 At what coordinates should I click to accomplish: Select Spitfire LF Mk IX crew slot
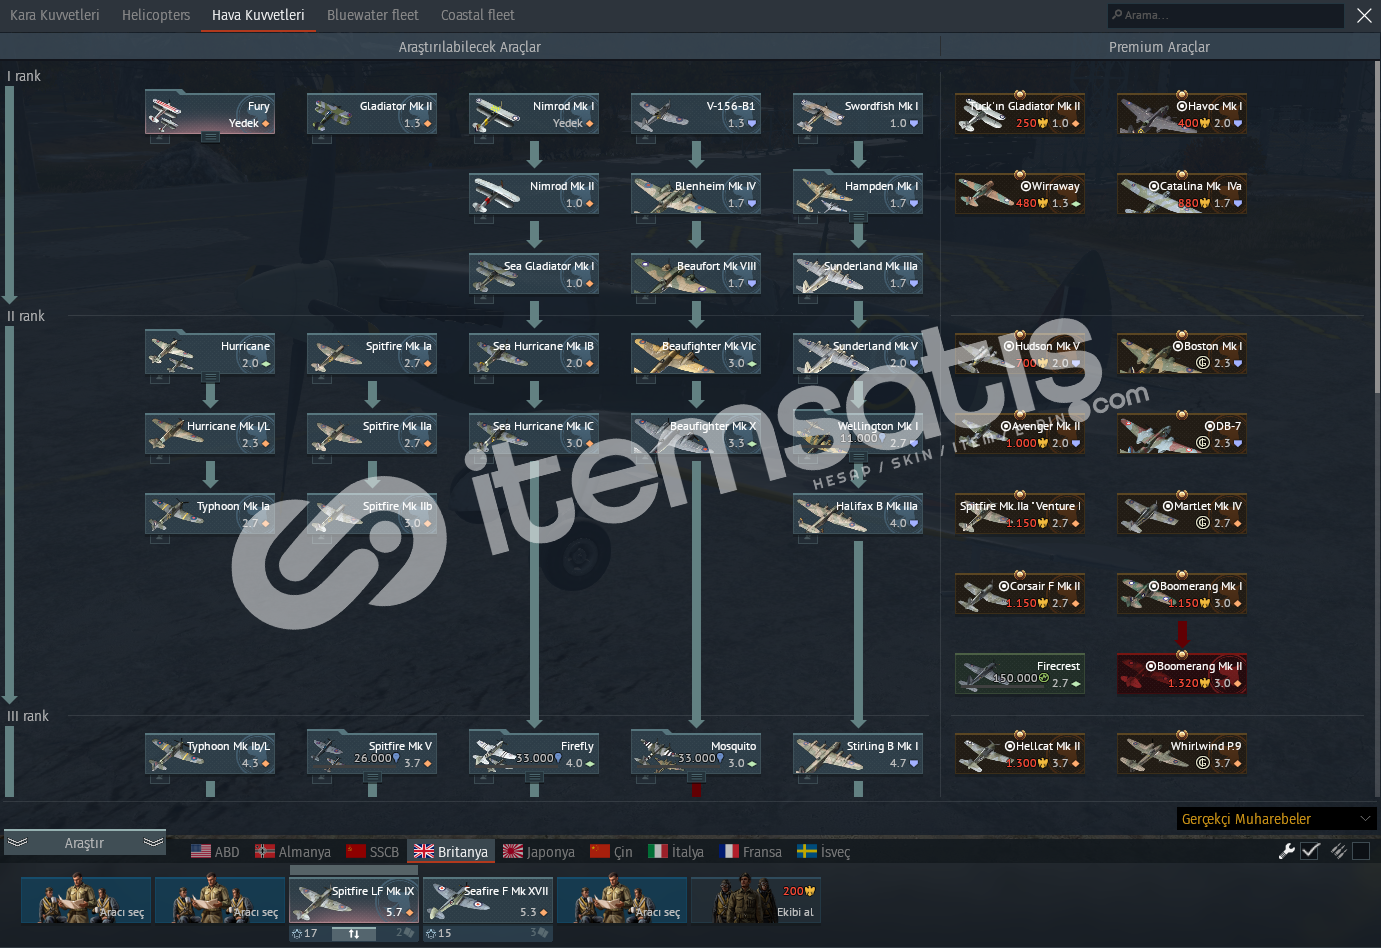tap(354, 900)
